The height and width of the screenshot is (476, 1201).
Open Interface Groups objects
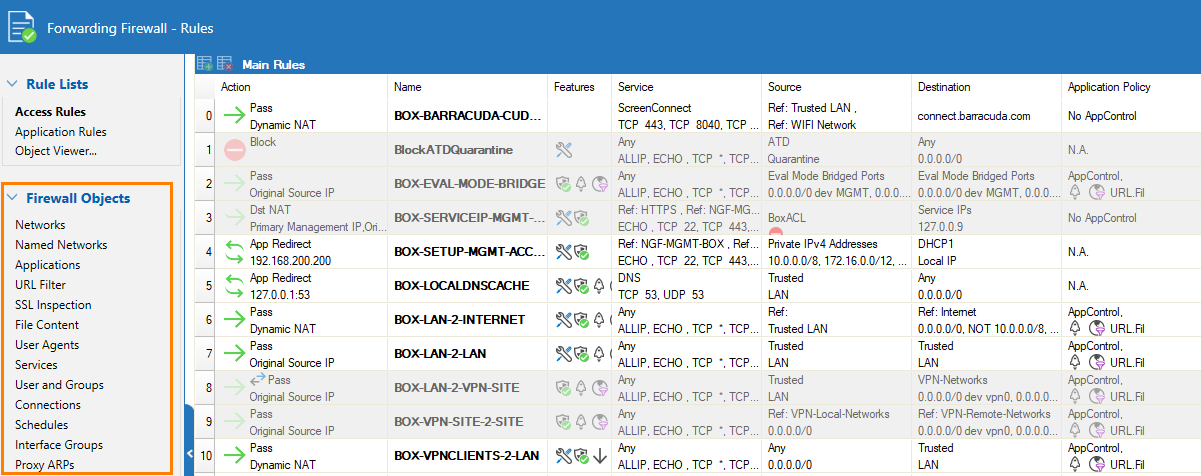(59, 445)
